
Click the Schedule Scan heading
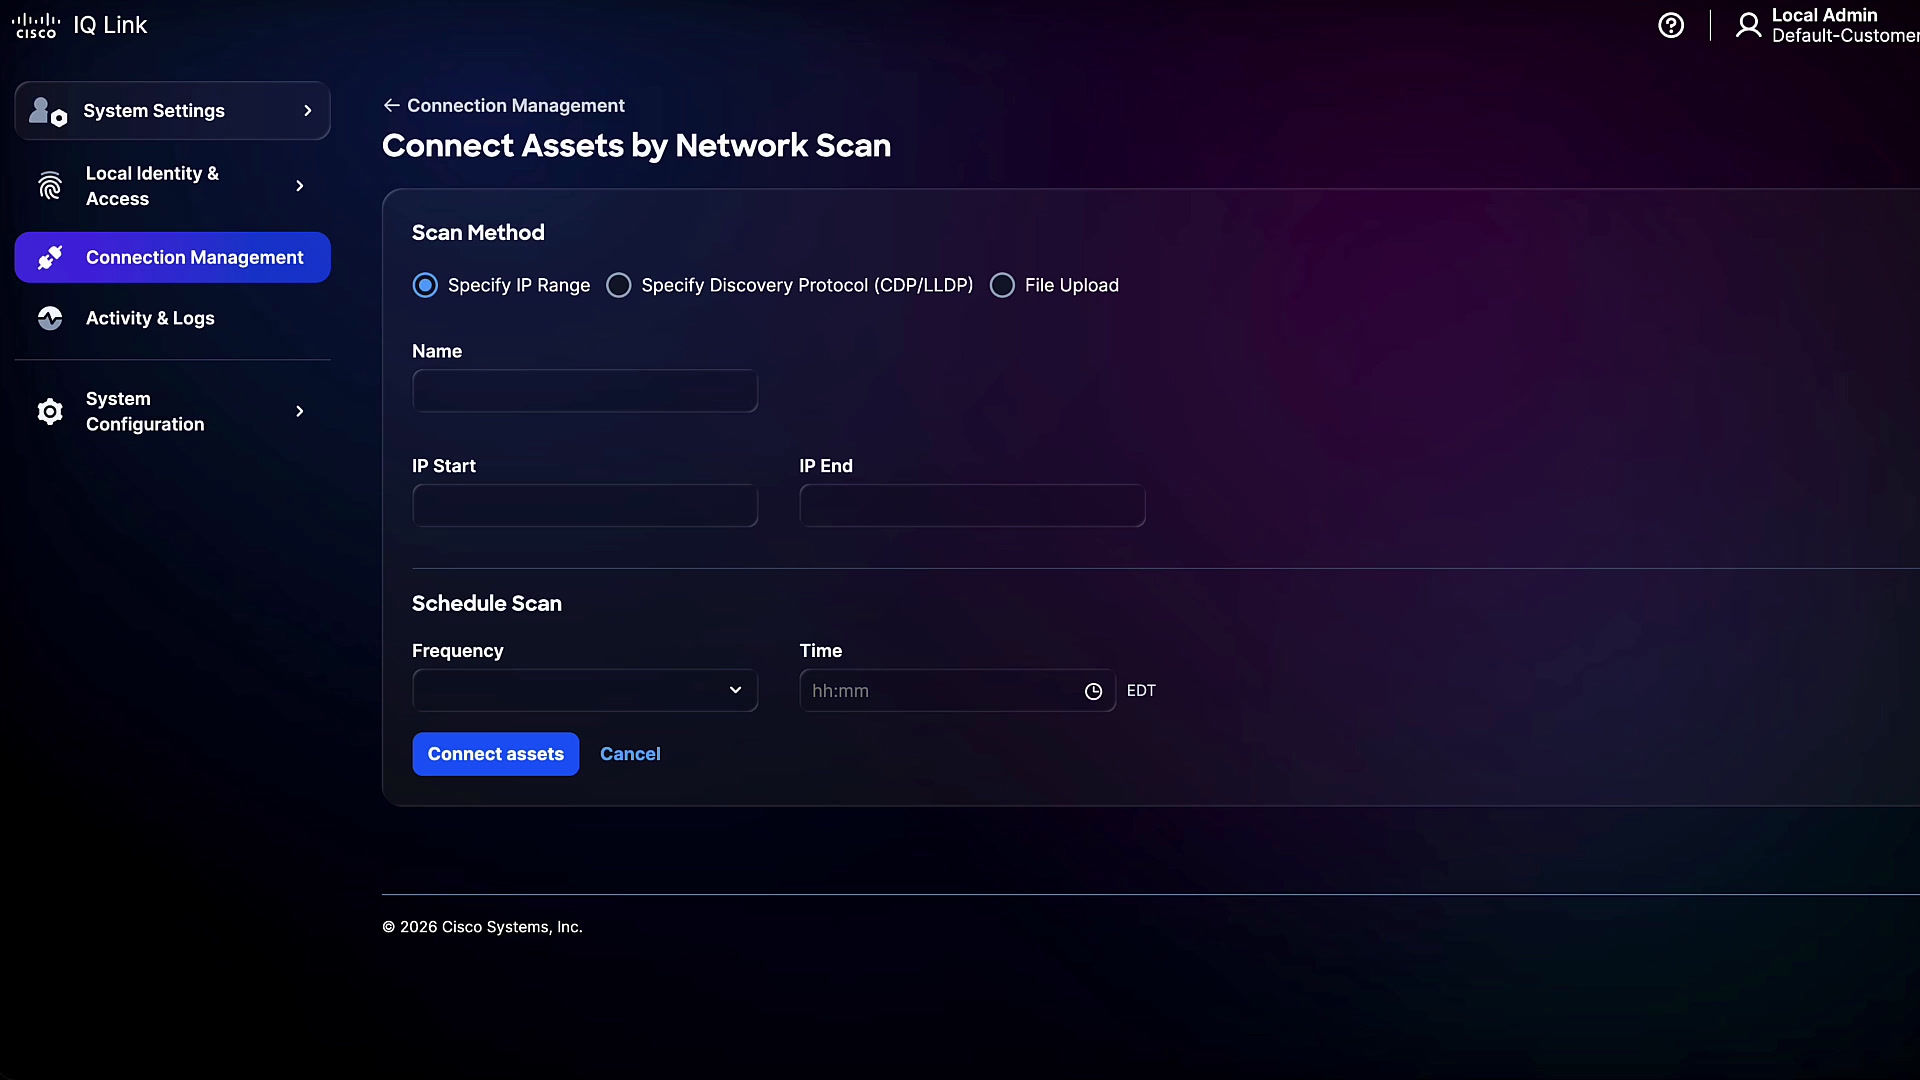click(487, 603)
